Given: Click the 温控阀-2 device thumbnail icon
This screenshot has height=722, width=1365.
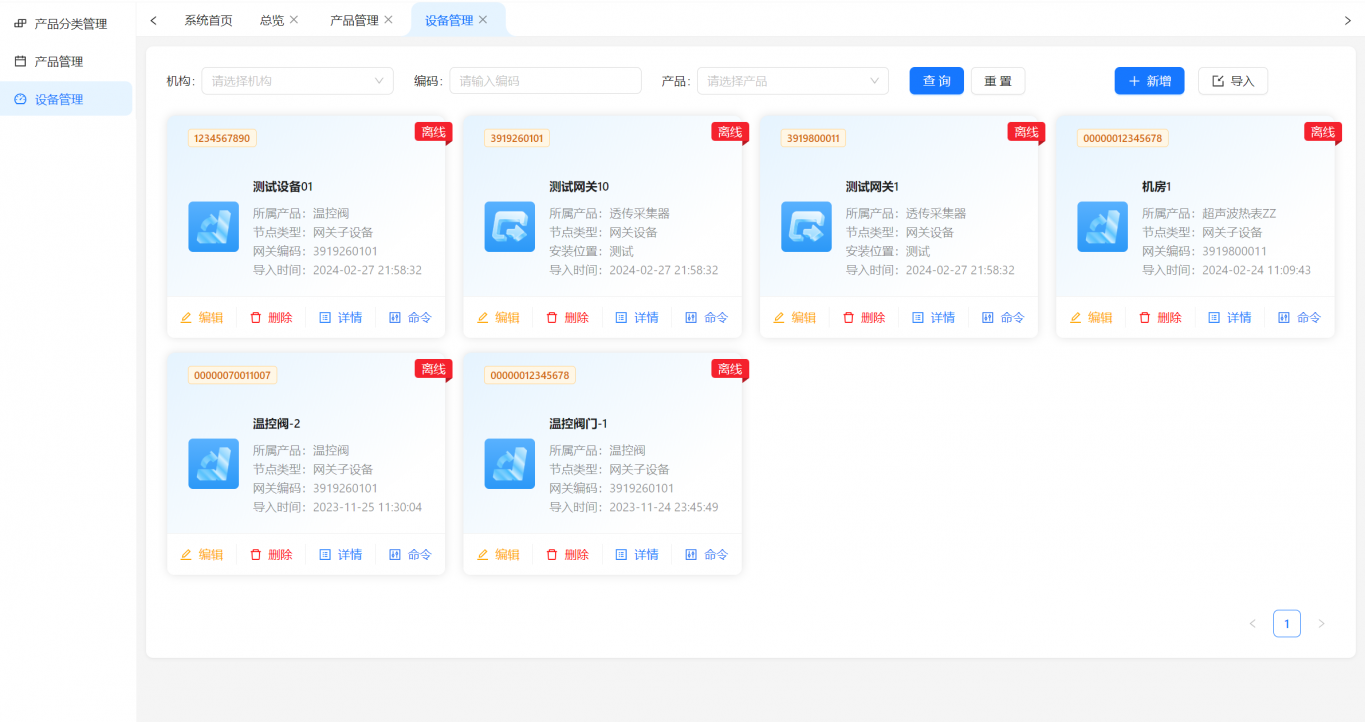Looking at the screenshot, I should pos(213,464).
